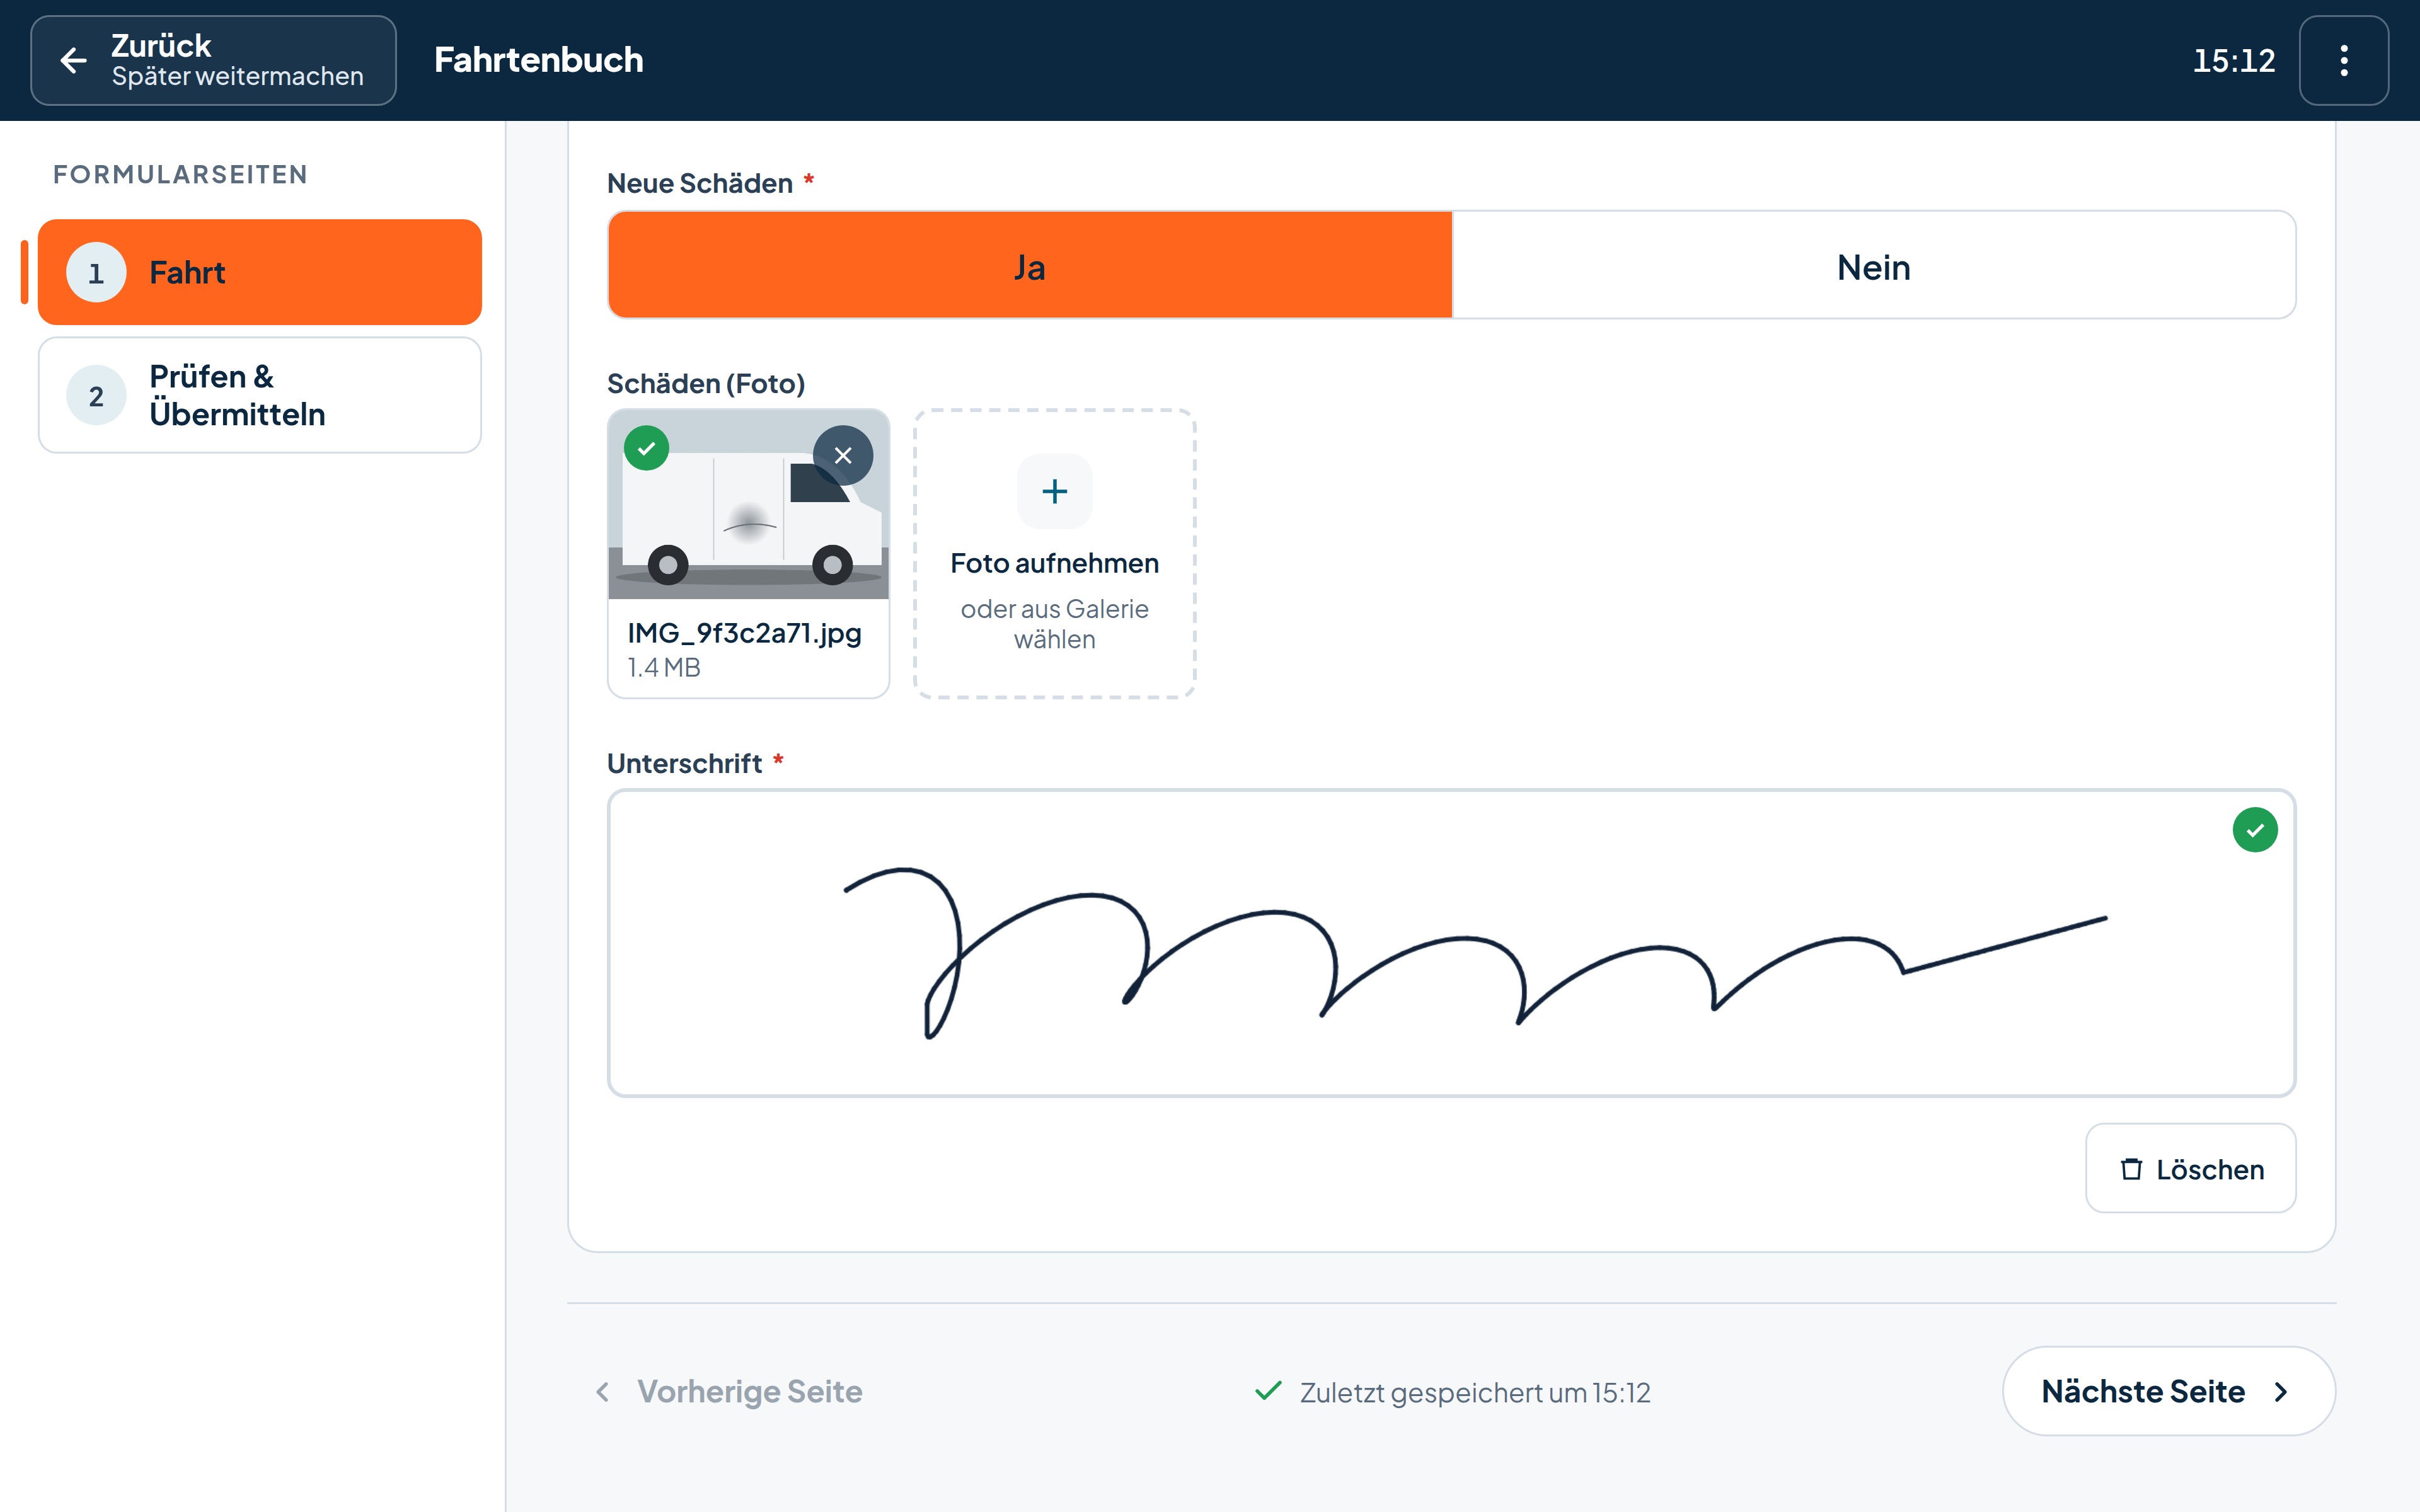
Task: Click the green checkmark on the photo thumbnail
Action: [647, 448]
